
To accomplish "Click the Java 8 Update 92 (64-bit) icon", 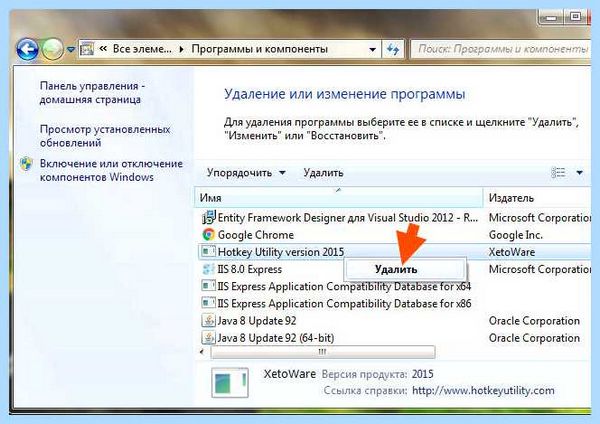I will tap(209, 338).
